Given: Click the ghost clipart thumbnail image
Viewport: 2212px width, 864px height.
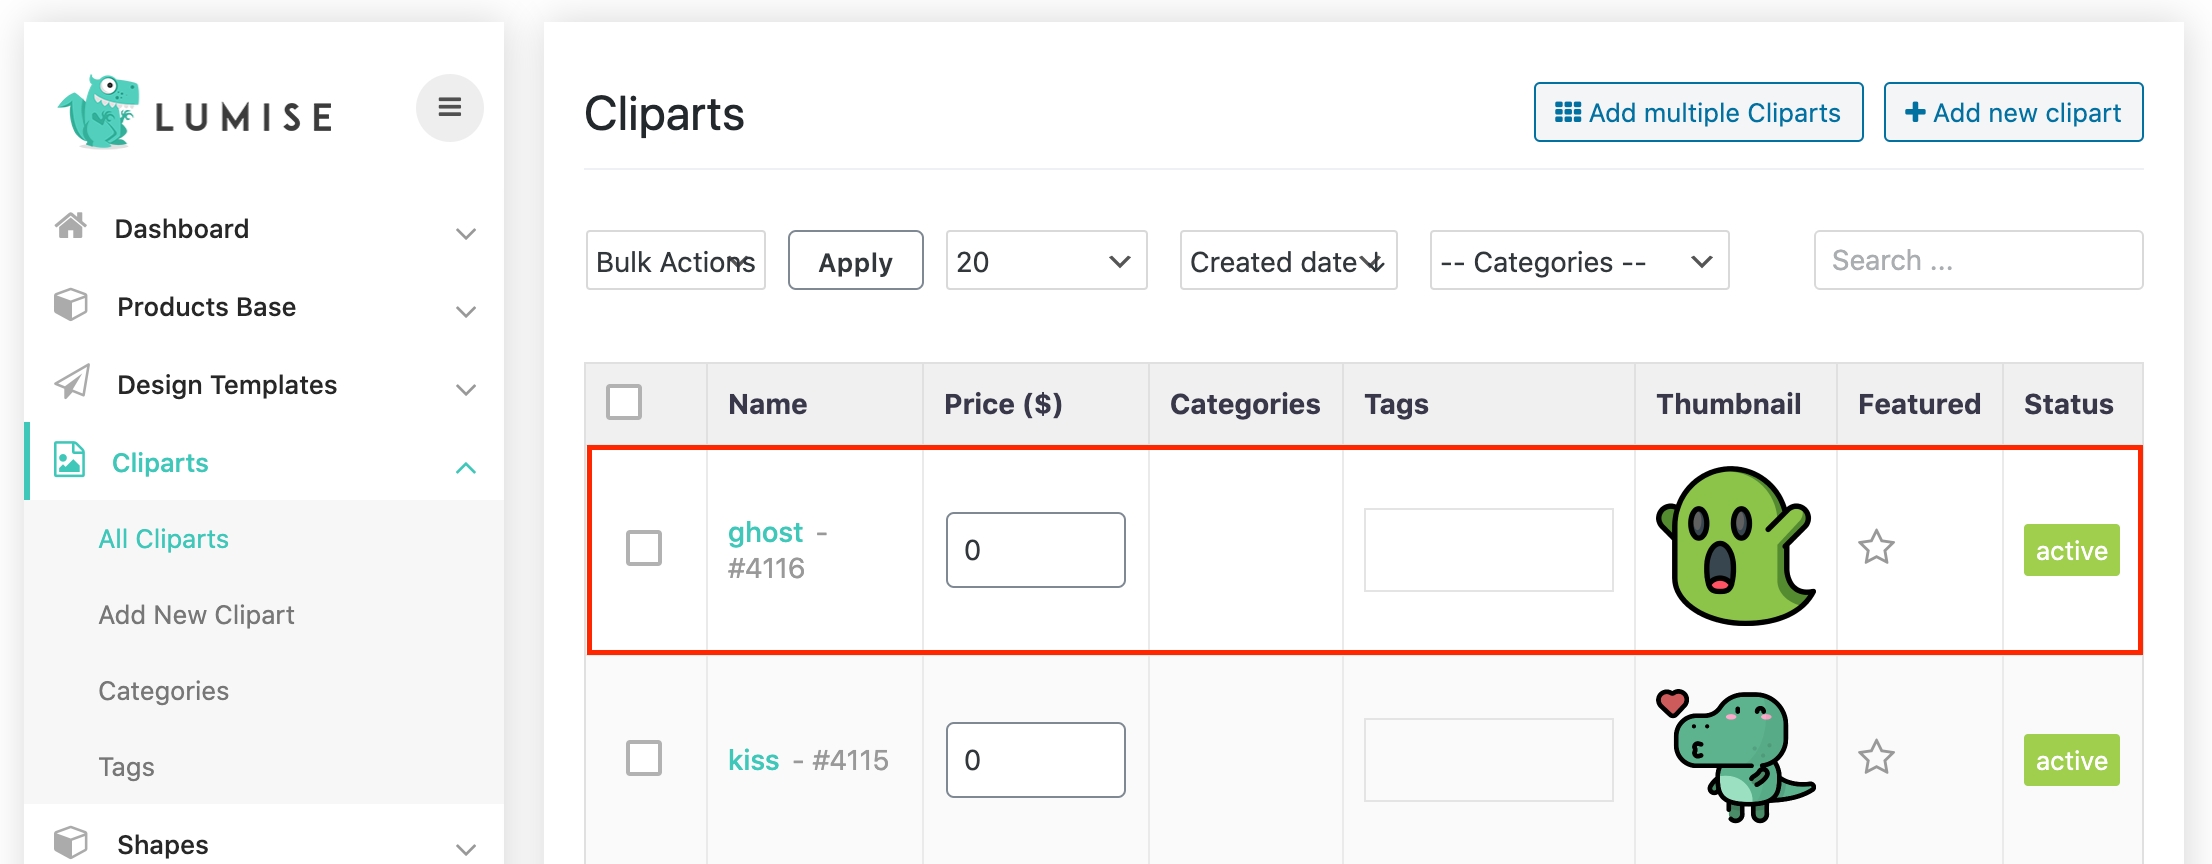Looking at the screenshot, I should pos(1735,546).
